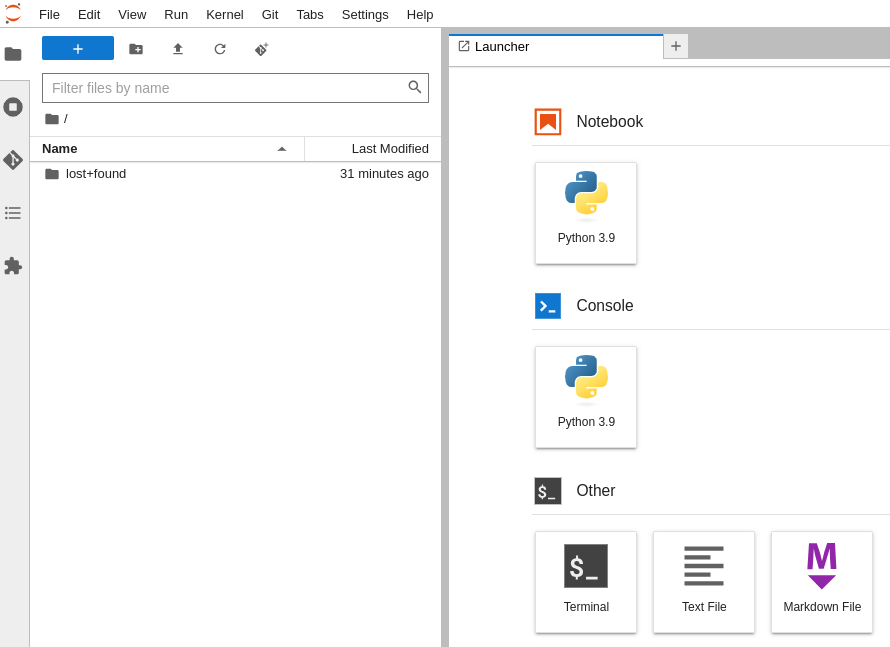Open the Settings menu
This screenshot has width=890, height=647.
coord(365,14)
